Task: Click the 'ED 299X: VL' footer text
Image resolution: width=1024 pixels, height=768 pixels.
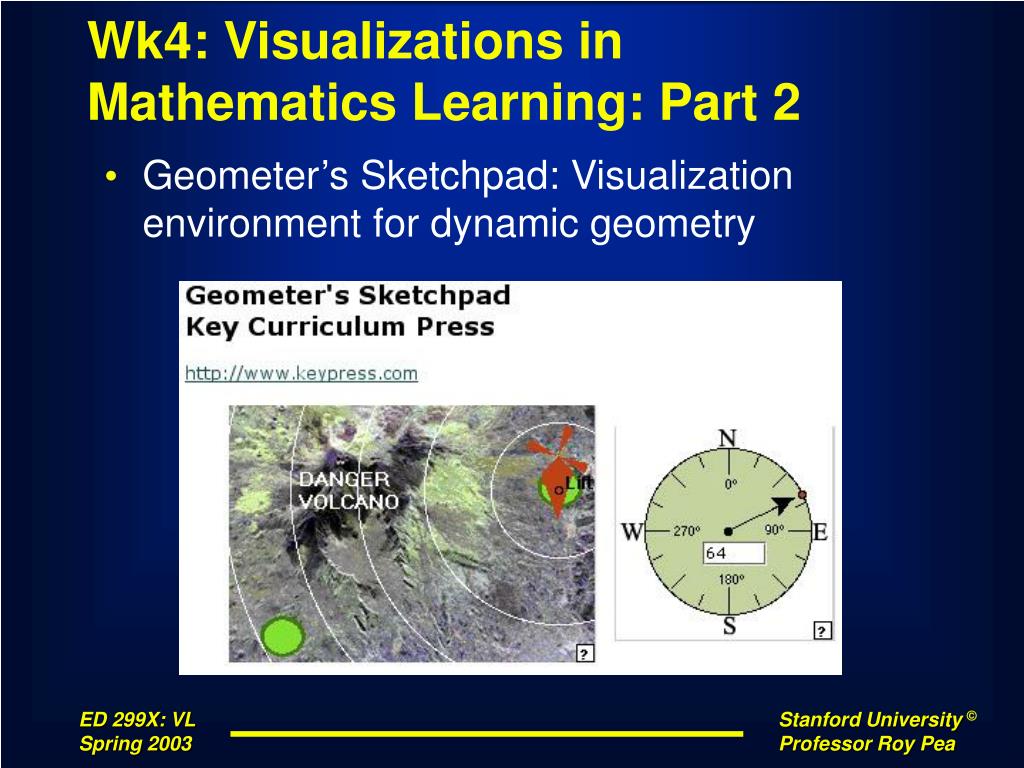Action: coord(137,720)
